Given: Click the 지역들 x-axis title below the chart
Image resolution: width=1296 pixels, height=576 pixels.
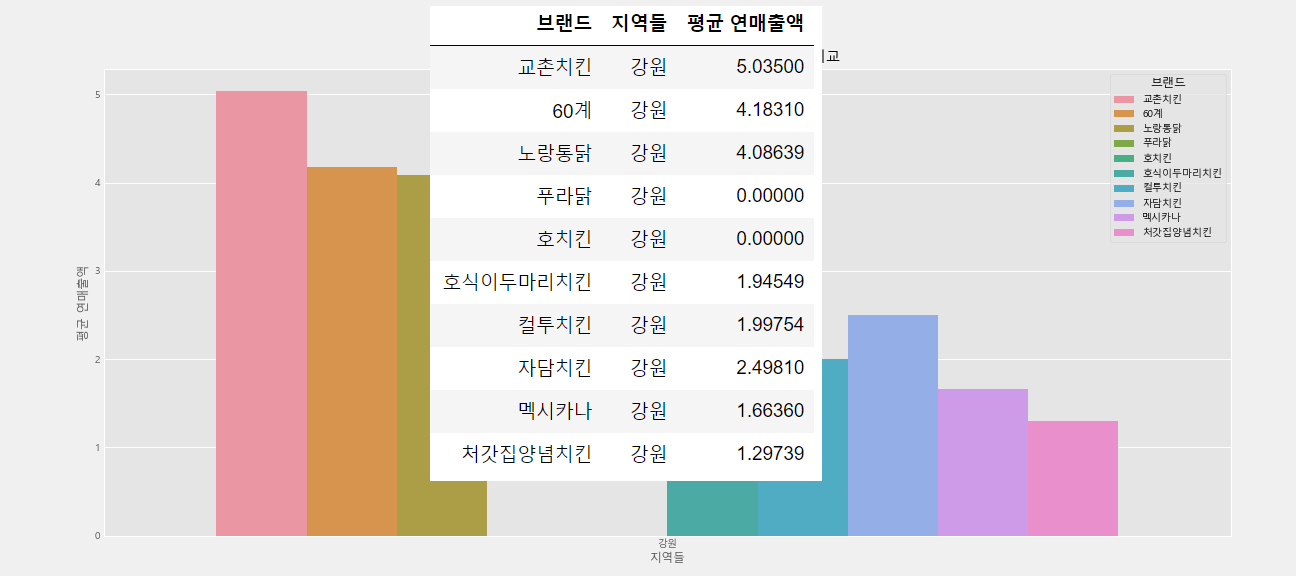Looking at the screenshot, I should [667, 557].
